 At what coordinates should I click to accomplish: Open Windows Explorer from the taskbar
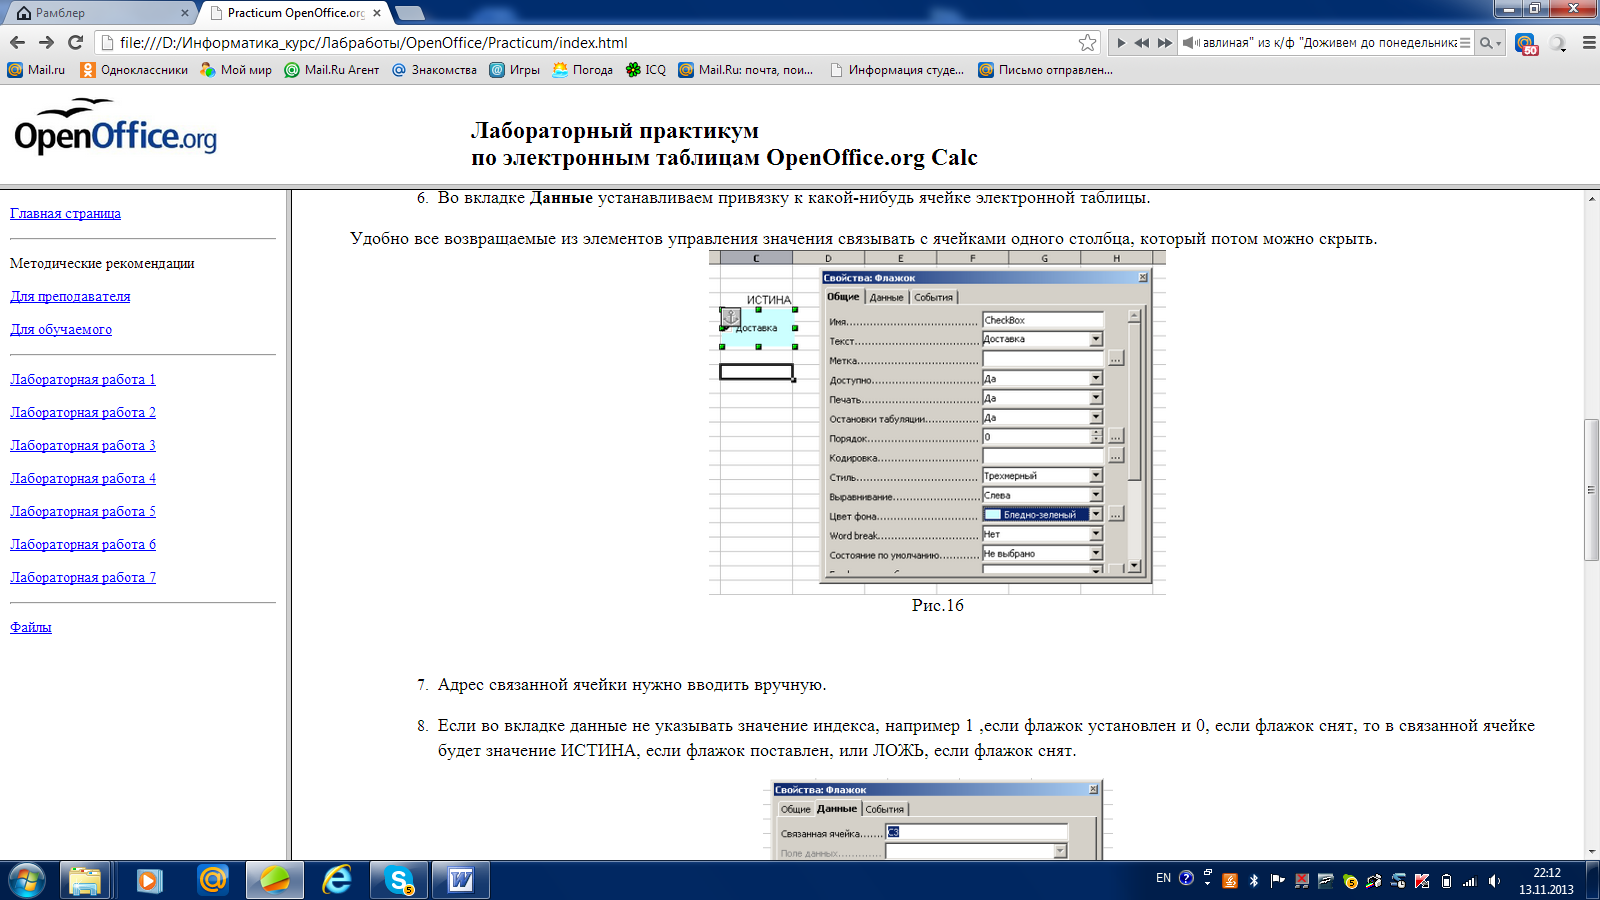coord(85,880)
